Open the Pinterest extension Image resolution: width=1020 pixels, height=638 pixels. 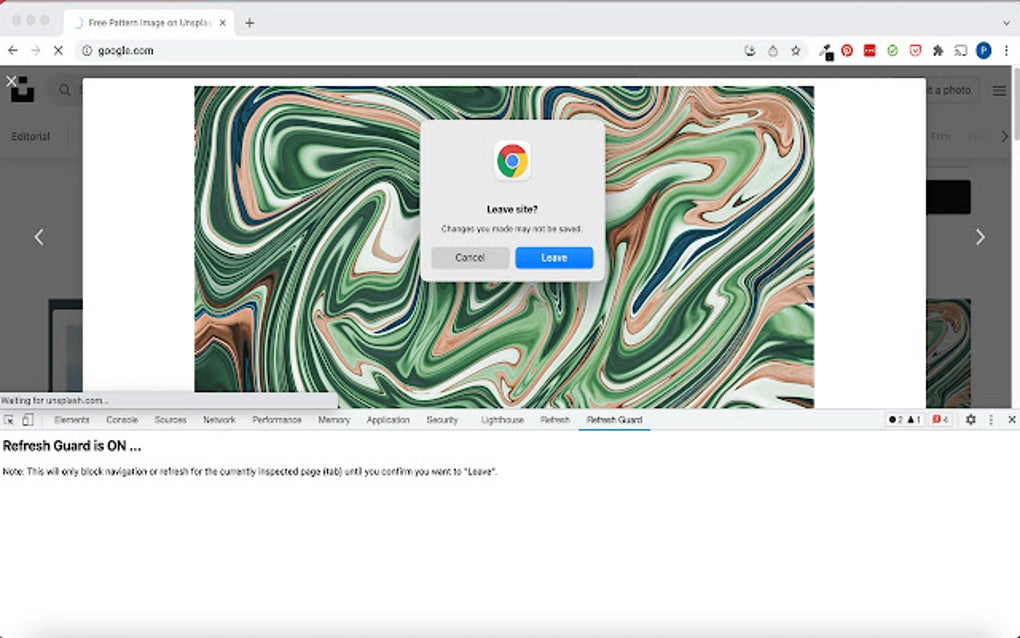pos(847,50)
